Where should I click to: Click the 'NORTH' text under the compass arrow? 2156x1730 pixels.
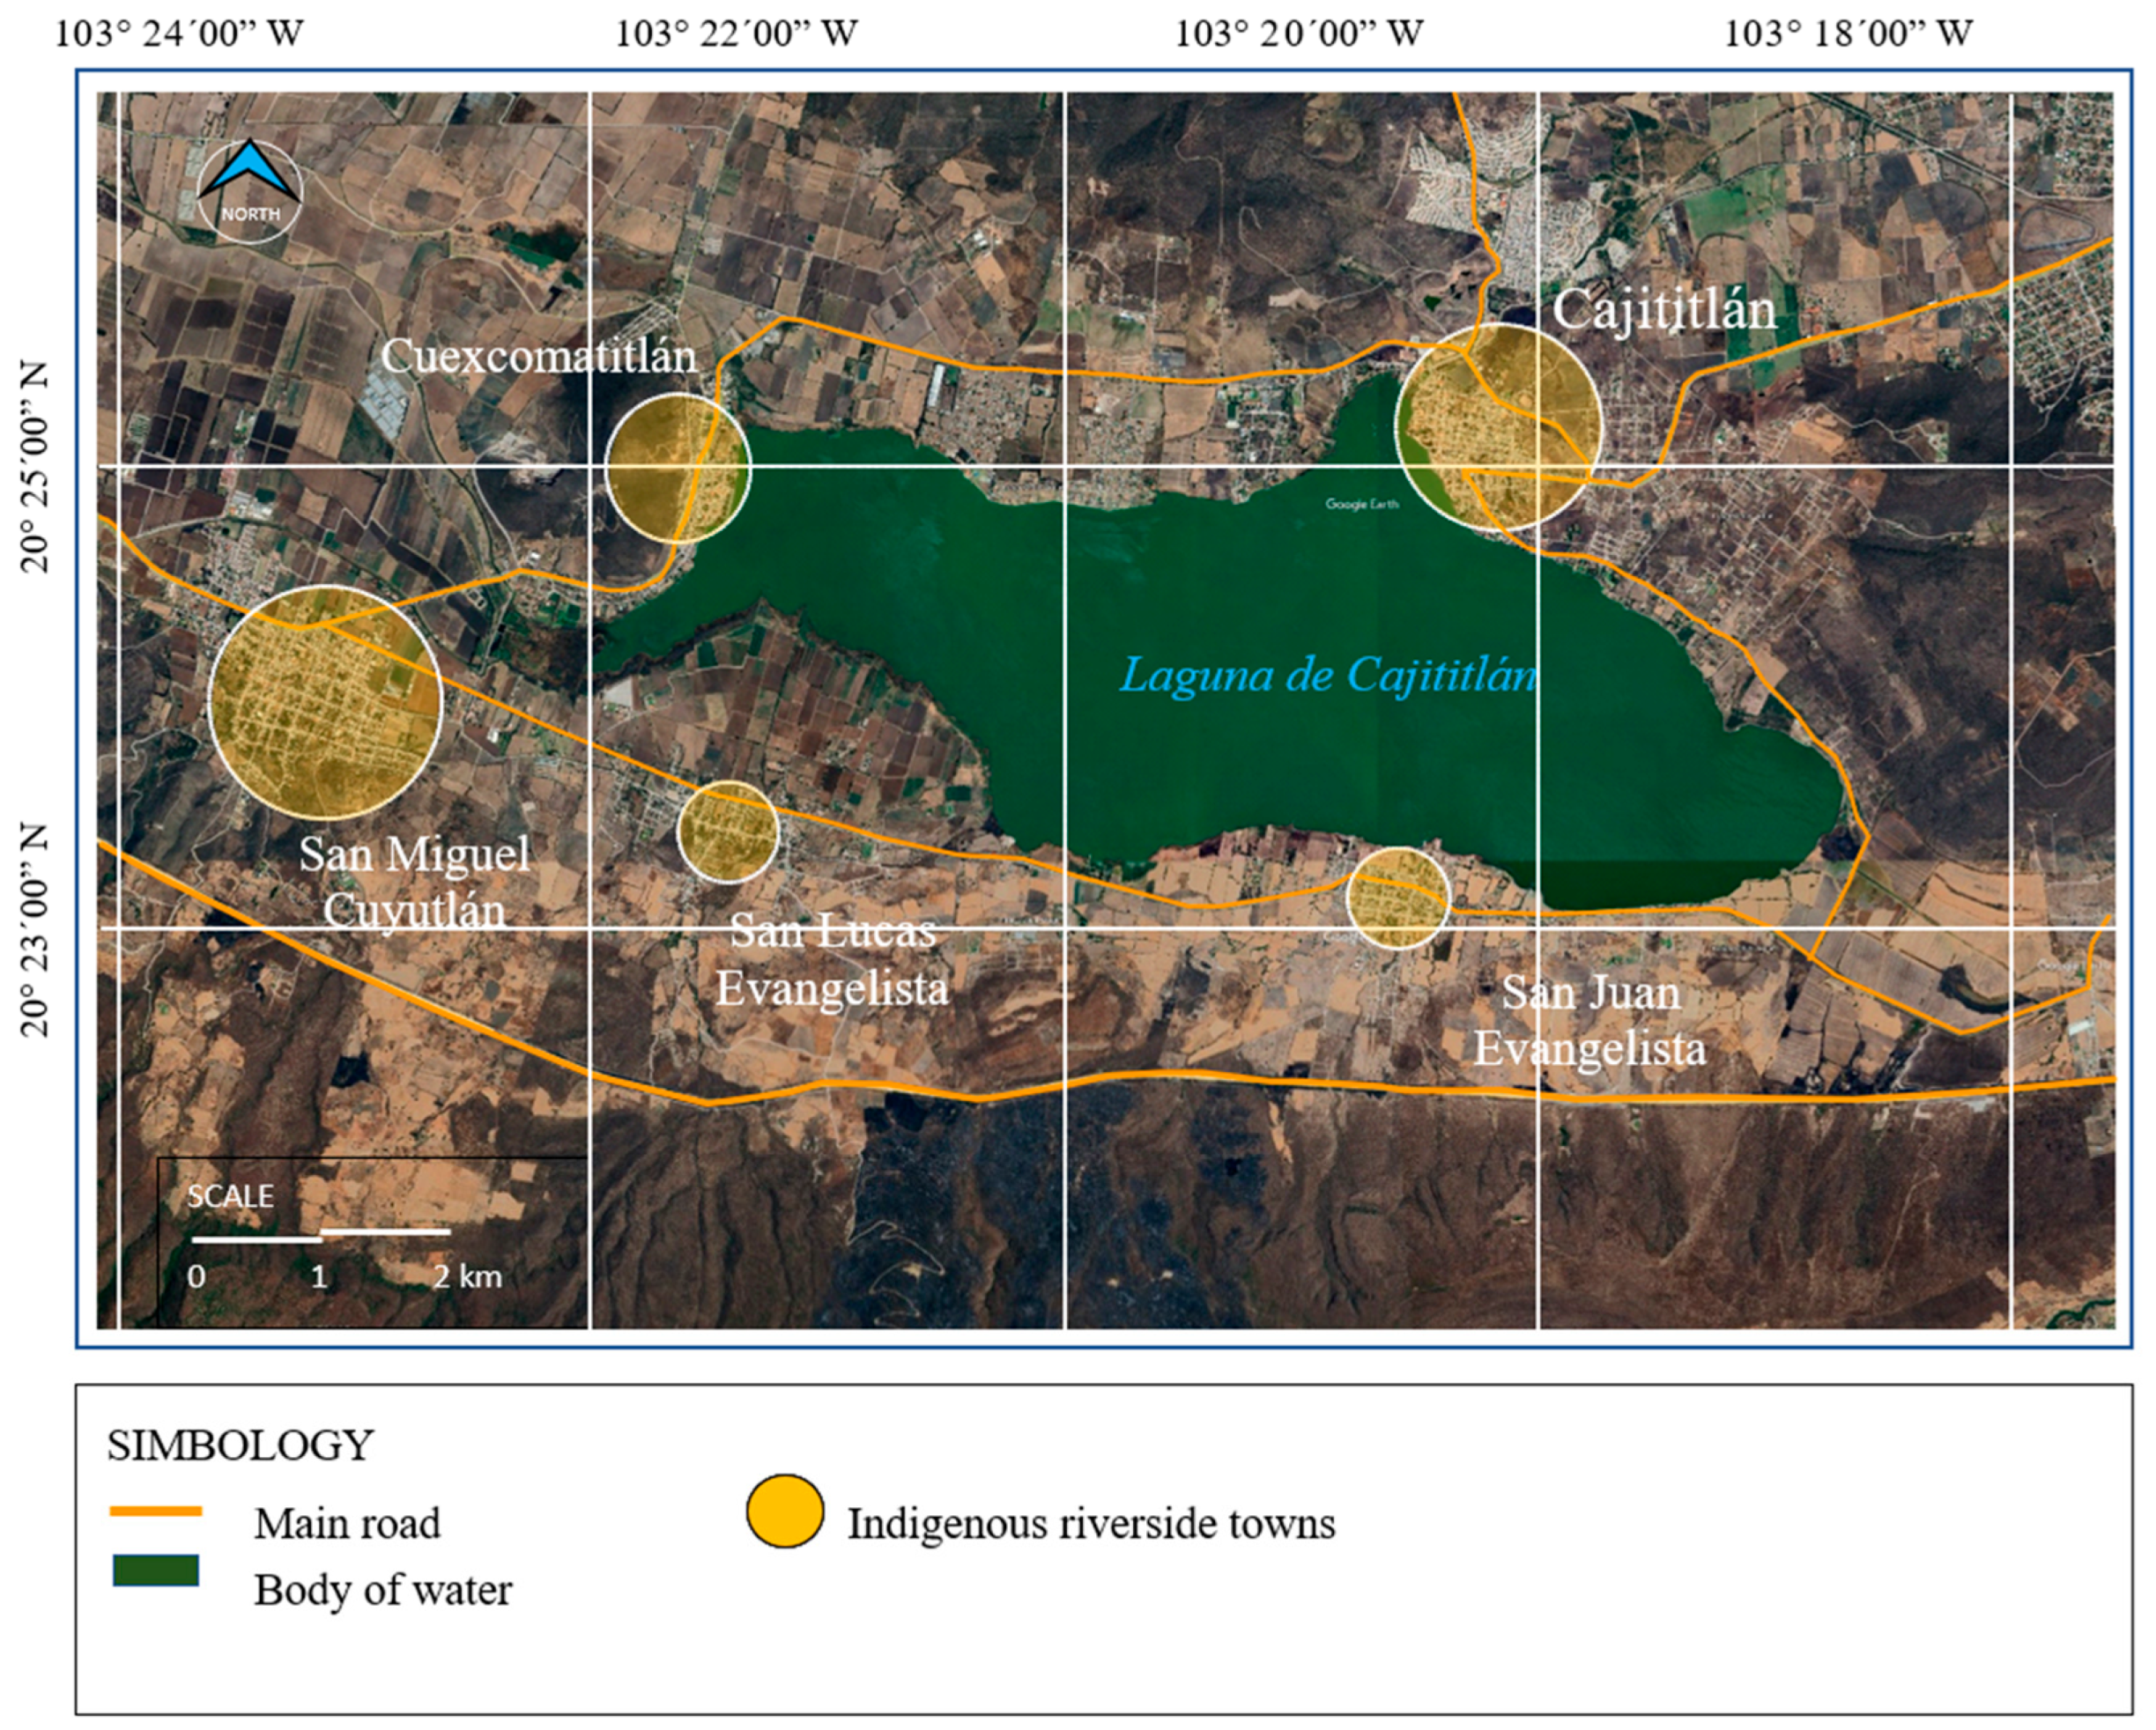coord(250,215)
